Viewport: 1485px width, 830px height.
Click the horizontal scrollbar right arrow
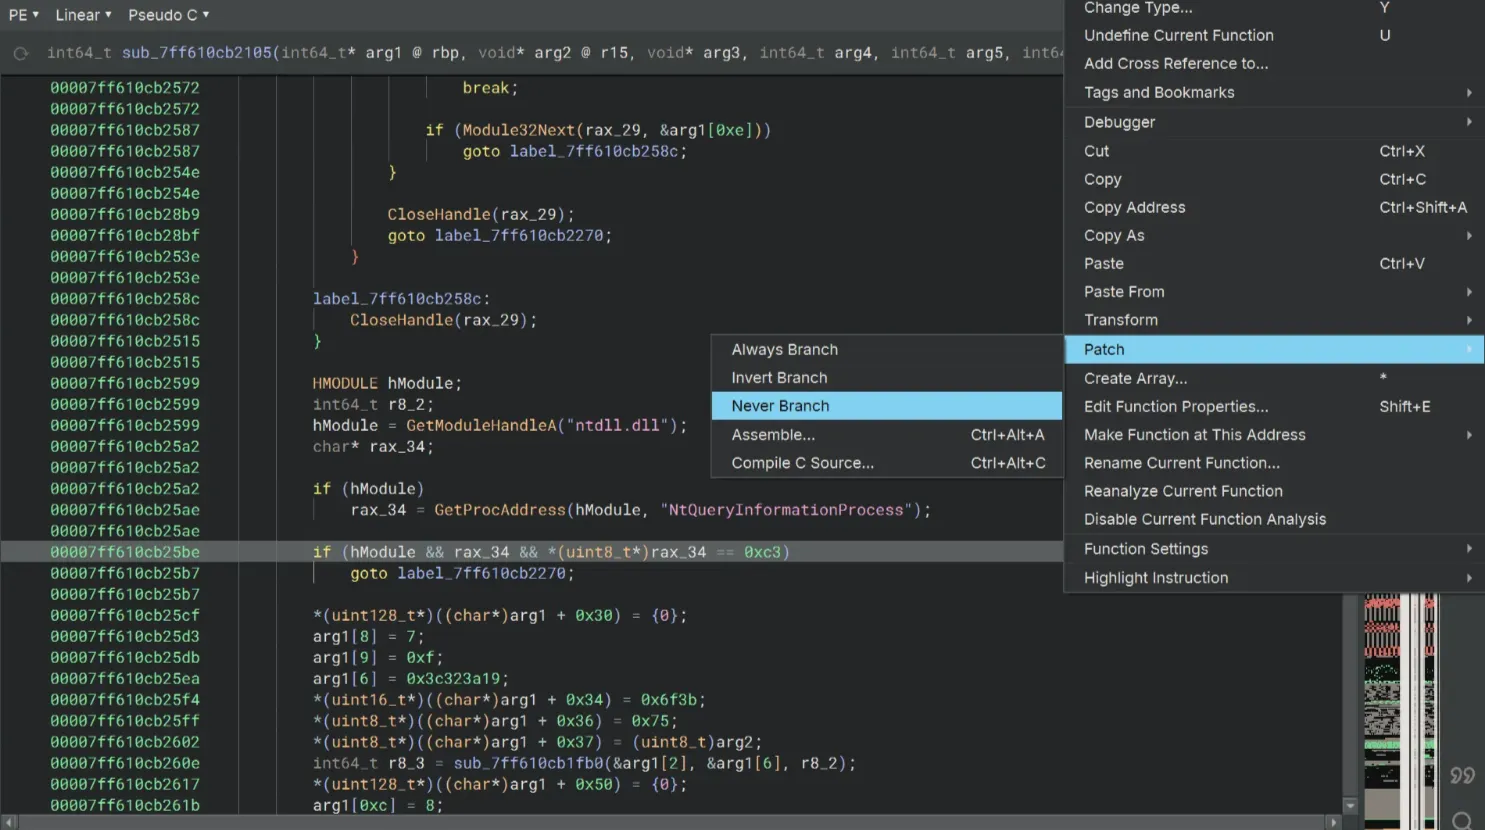pos(1332,822)
